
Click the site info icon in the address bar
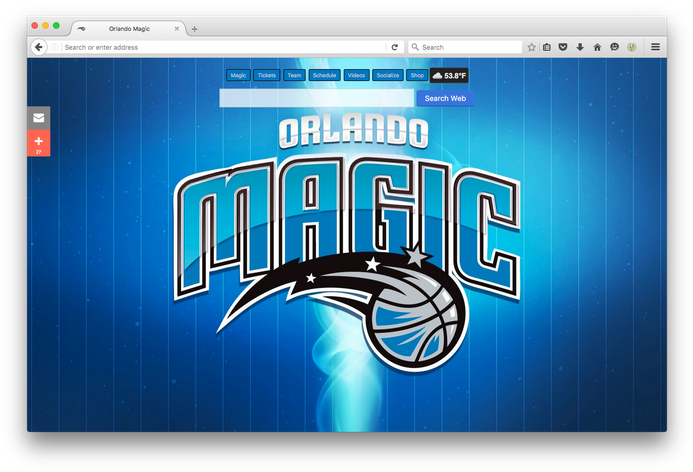(54, 47)
